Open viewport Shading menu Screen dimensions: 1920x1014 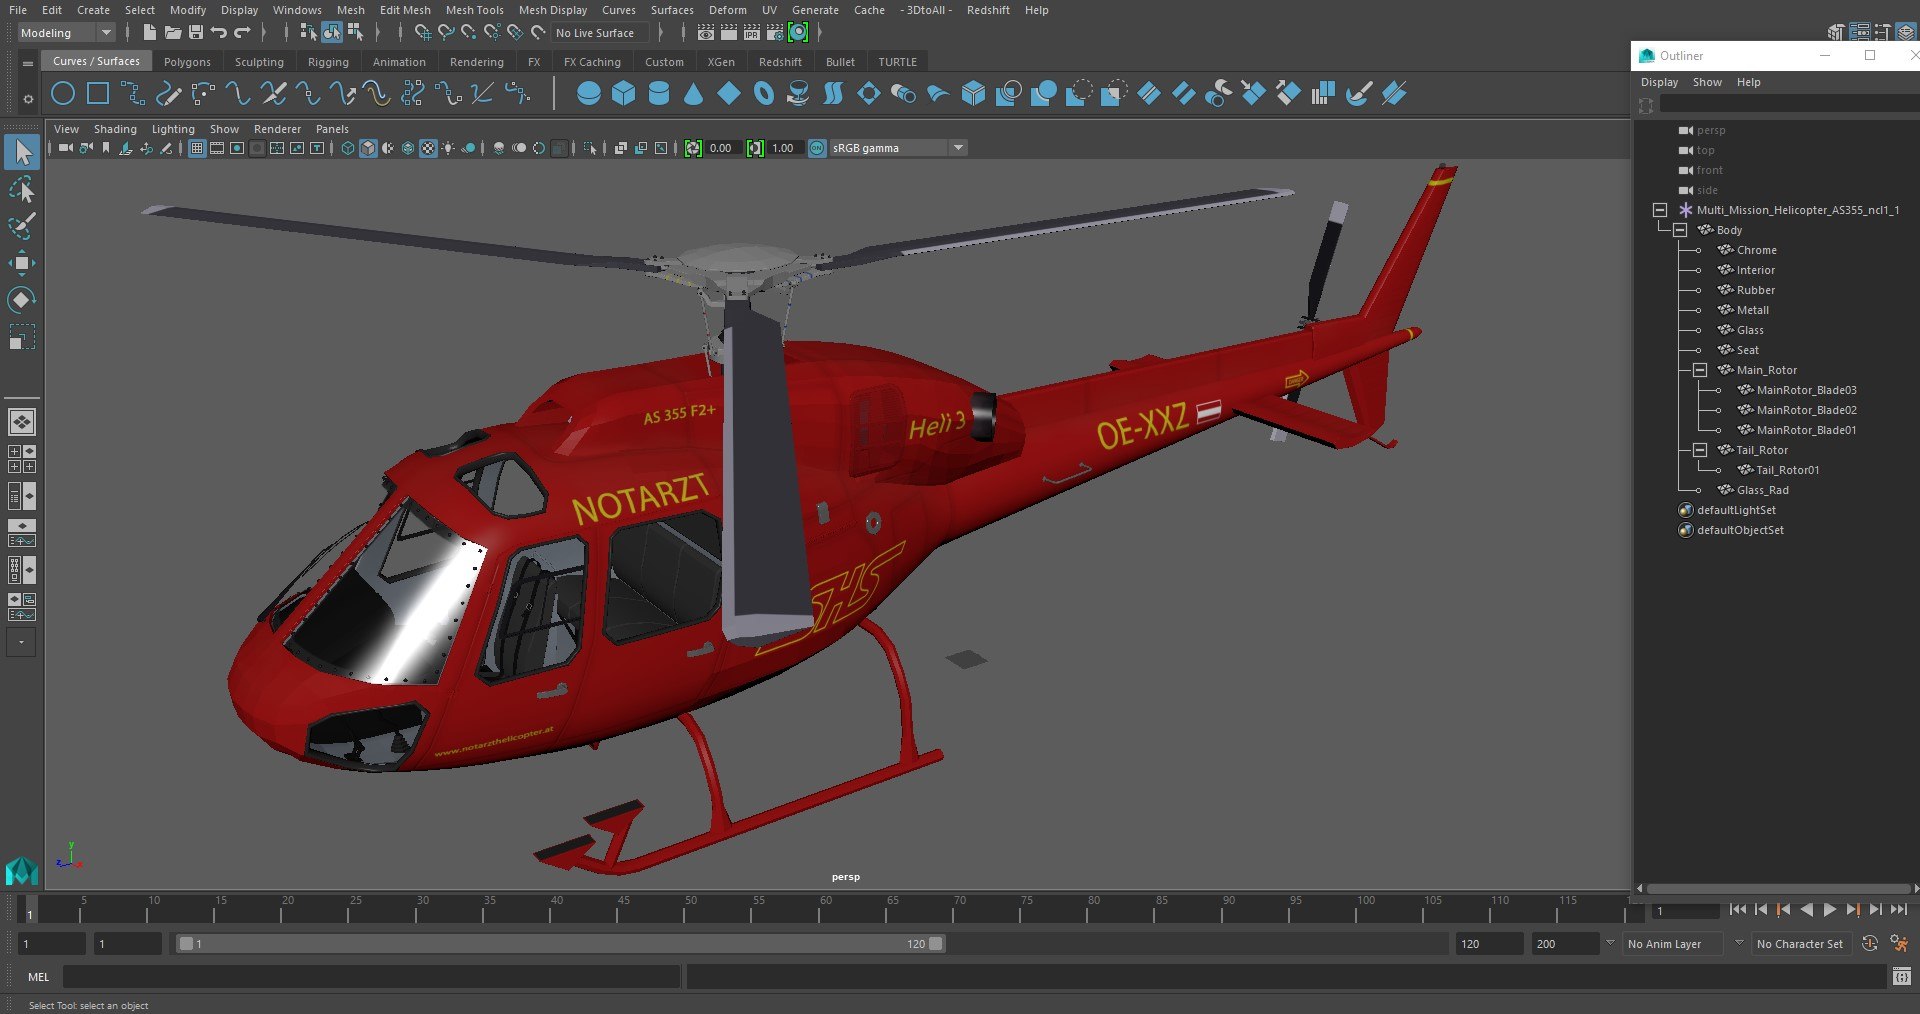point(115,129)
